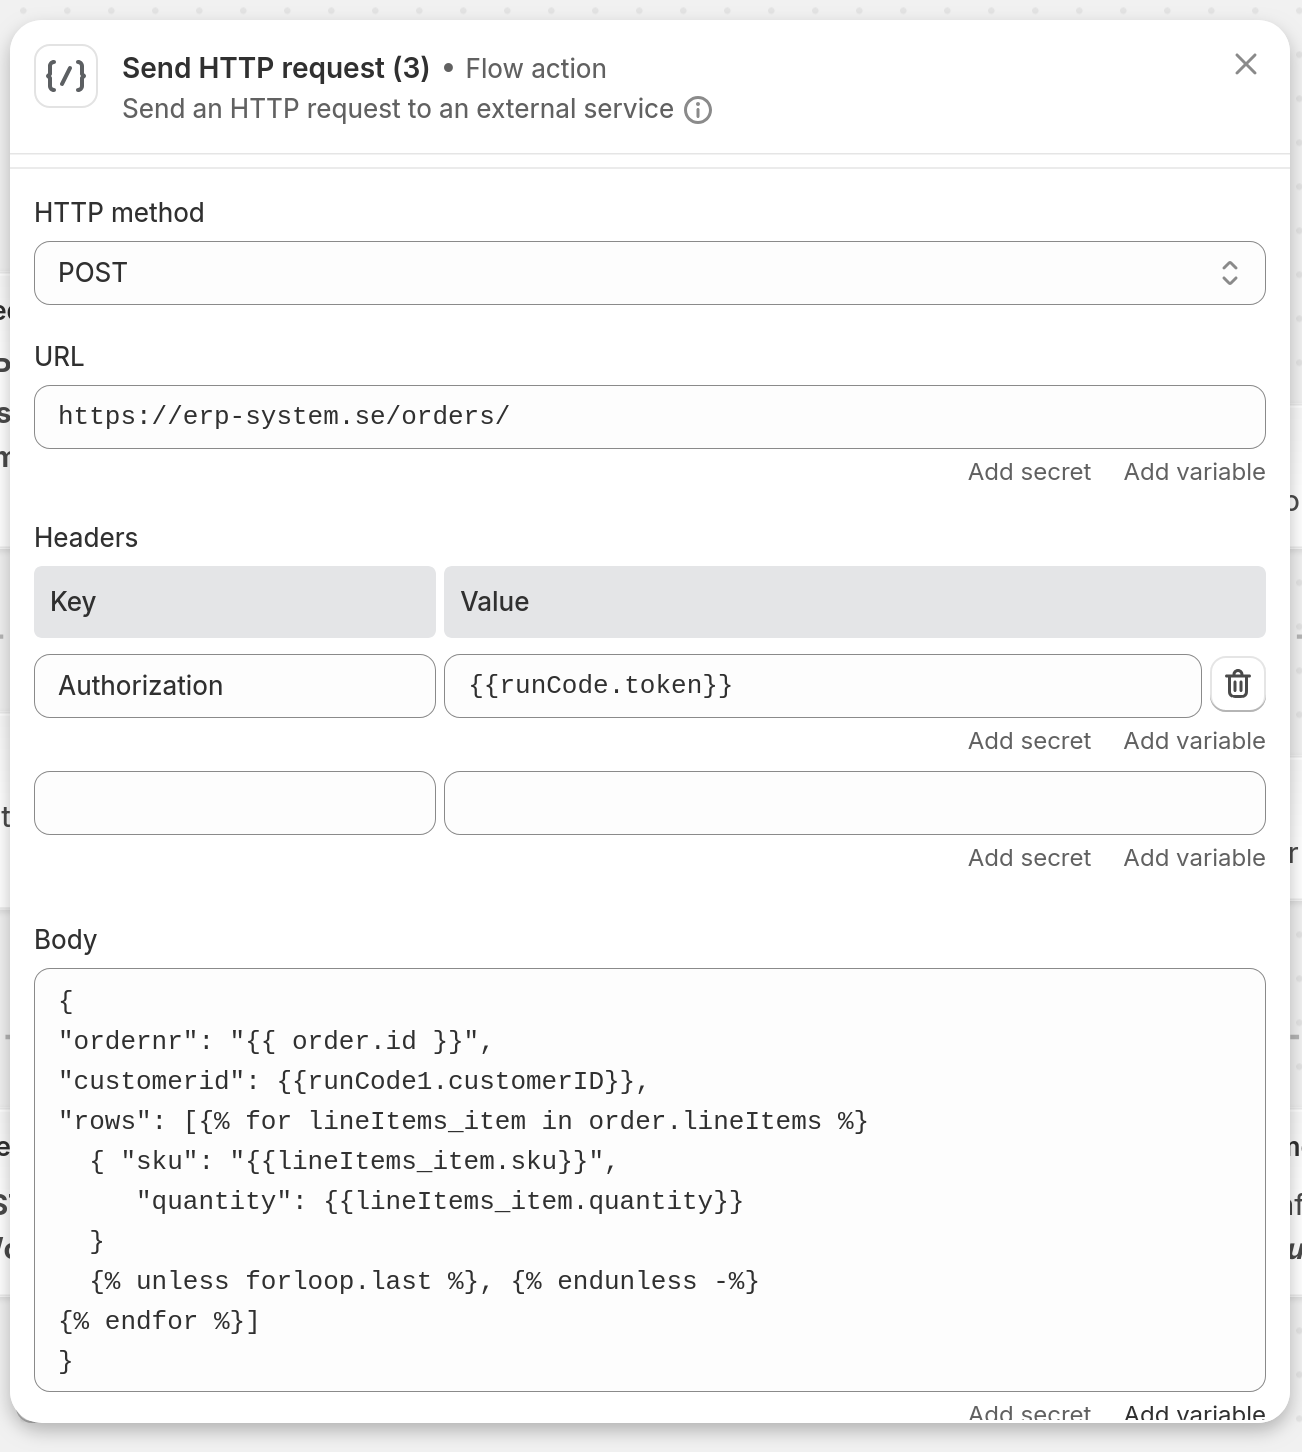Click inside the JSON Body editor

pyautogui.click(x=650, y=1180)
